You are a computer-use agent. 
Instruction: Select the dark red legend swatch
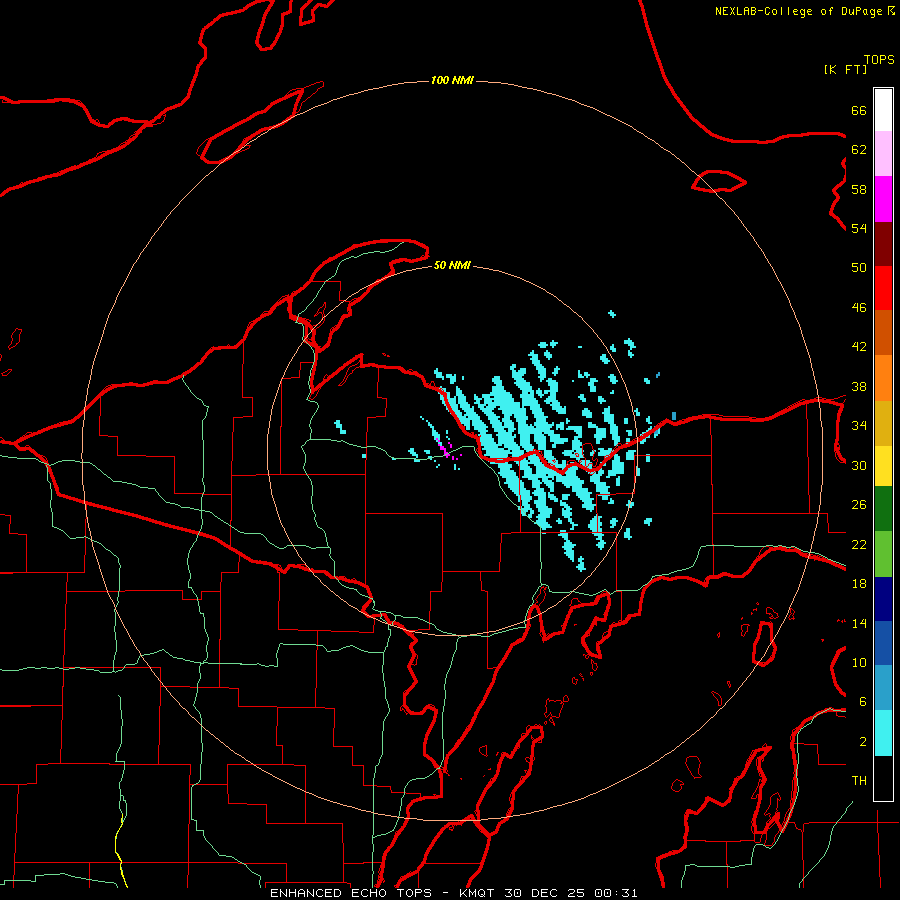[883, 243]
